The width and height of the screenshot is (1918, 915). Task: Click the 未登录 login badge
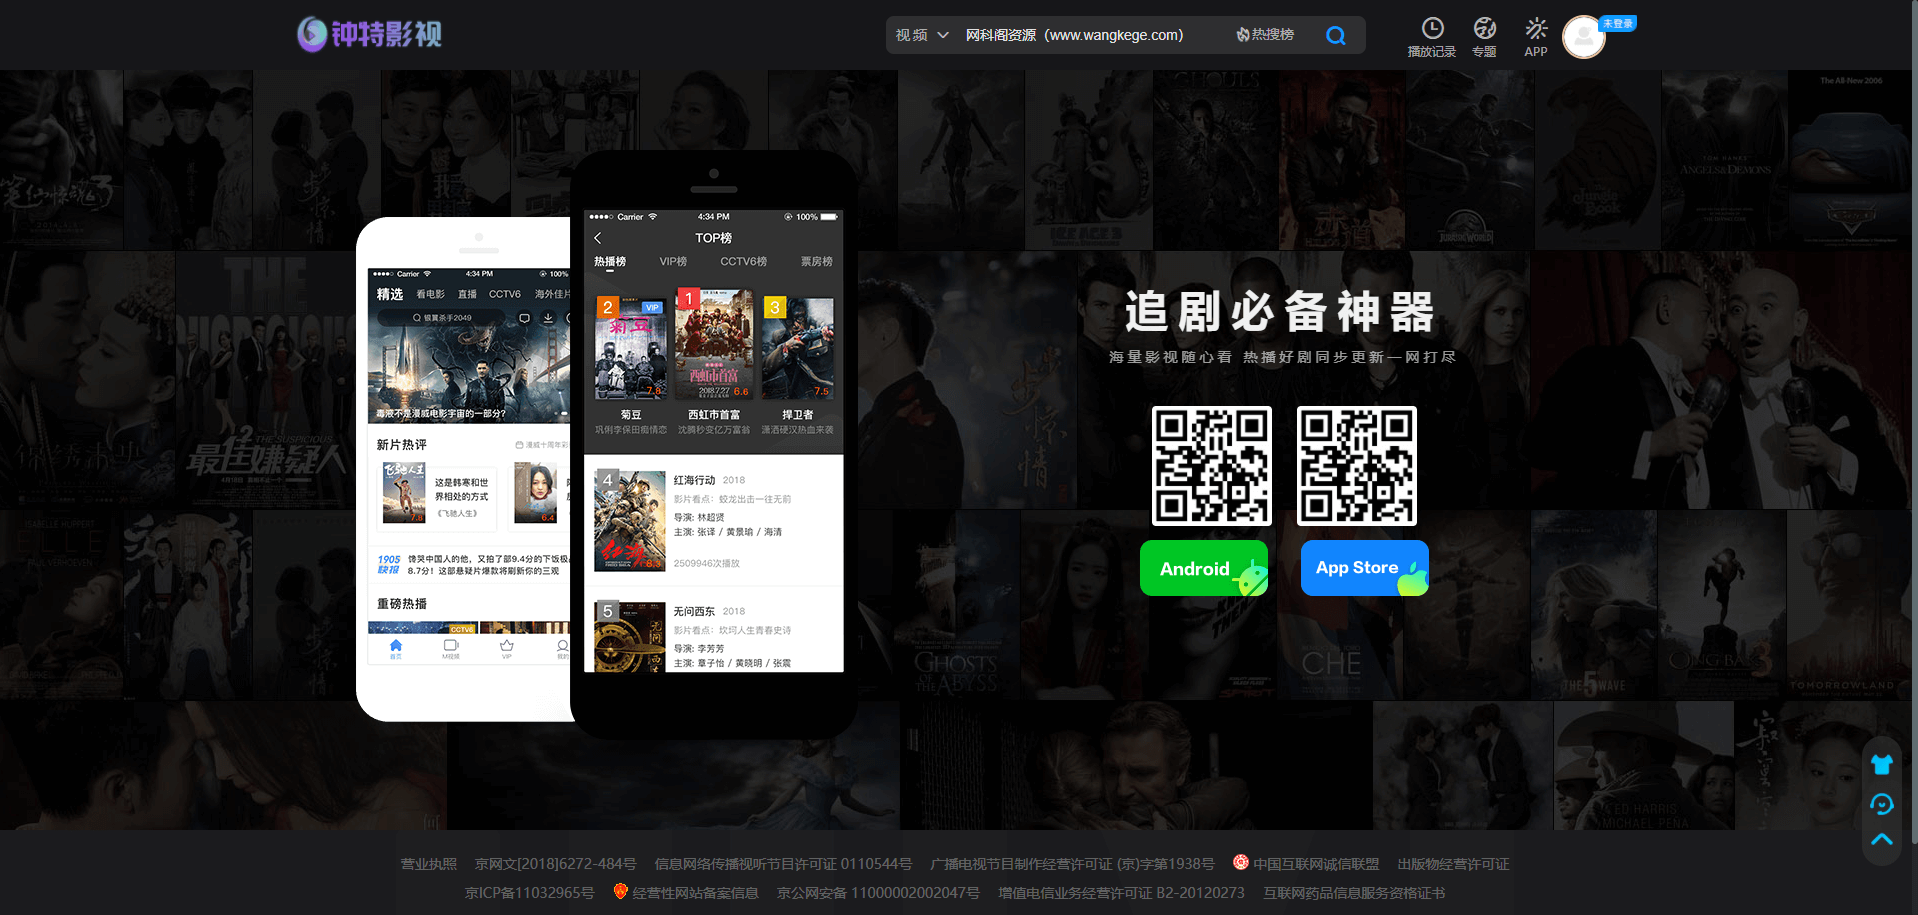click(x=1618, y=24)
